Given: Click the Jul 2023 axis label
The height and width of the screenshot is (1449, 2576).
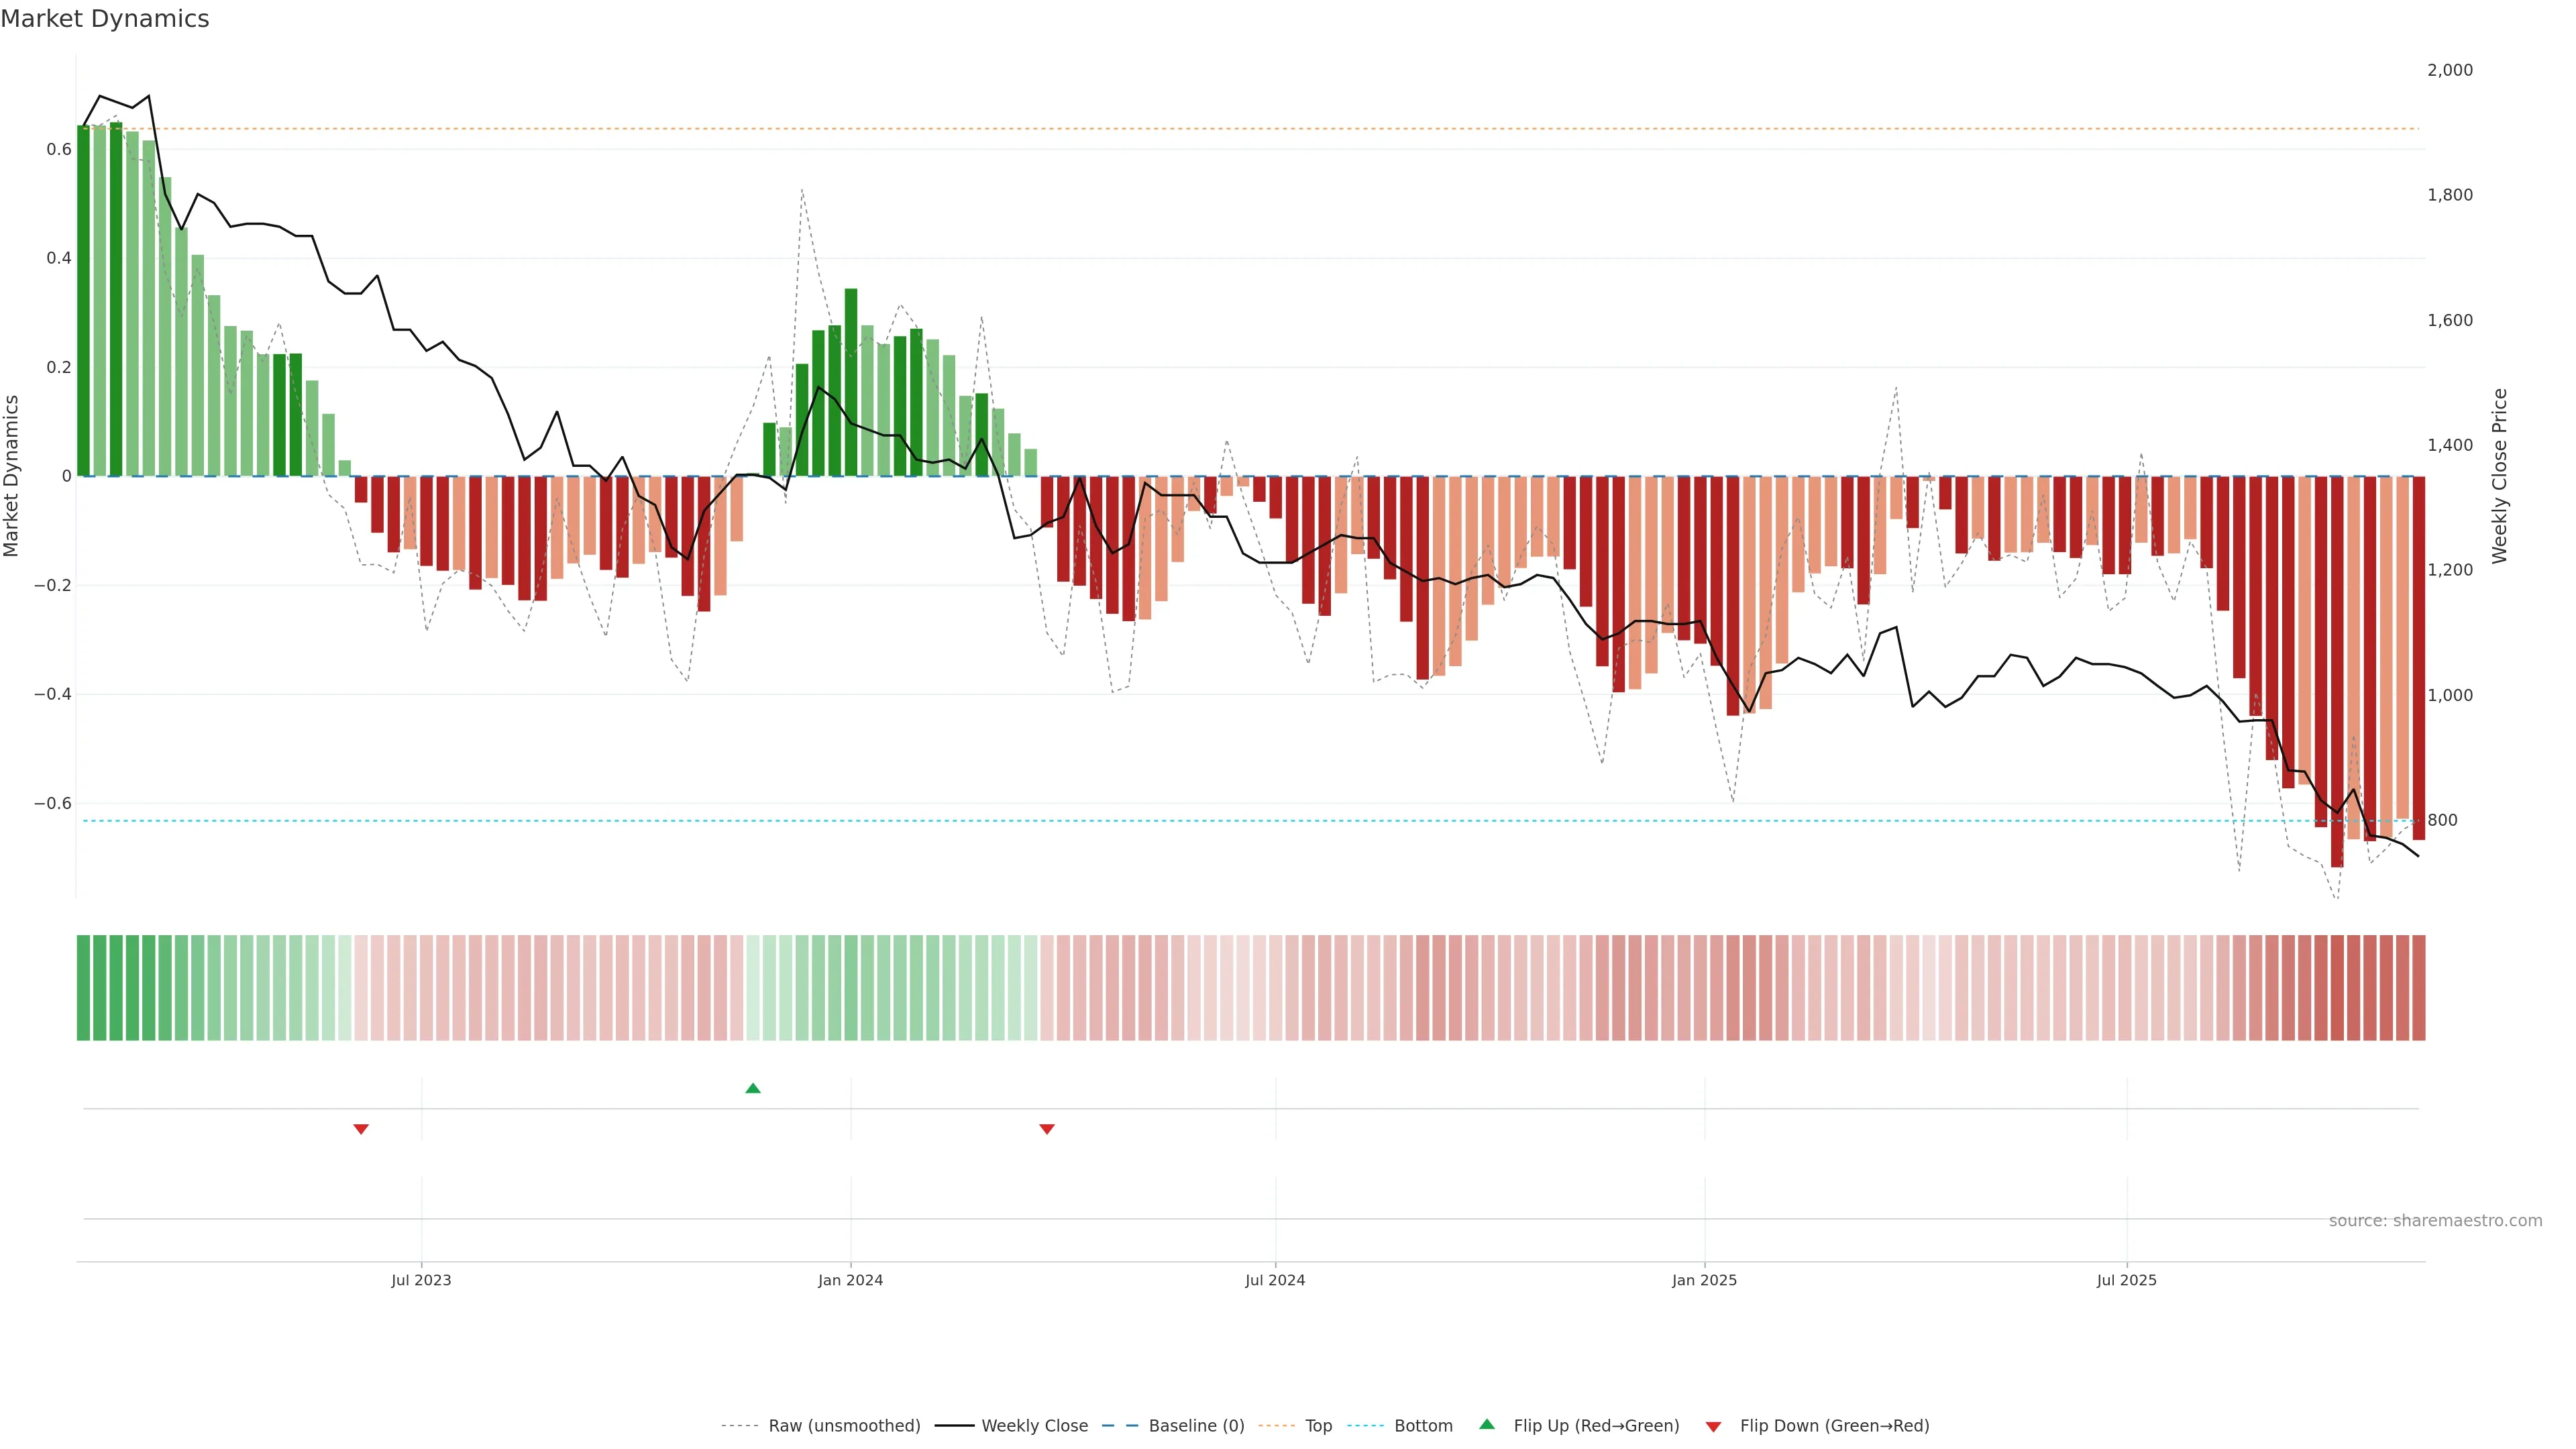Looking at the screenshot, I should [x=421, y=1280].
